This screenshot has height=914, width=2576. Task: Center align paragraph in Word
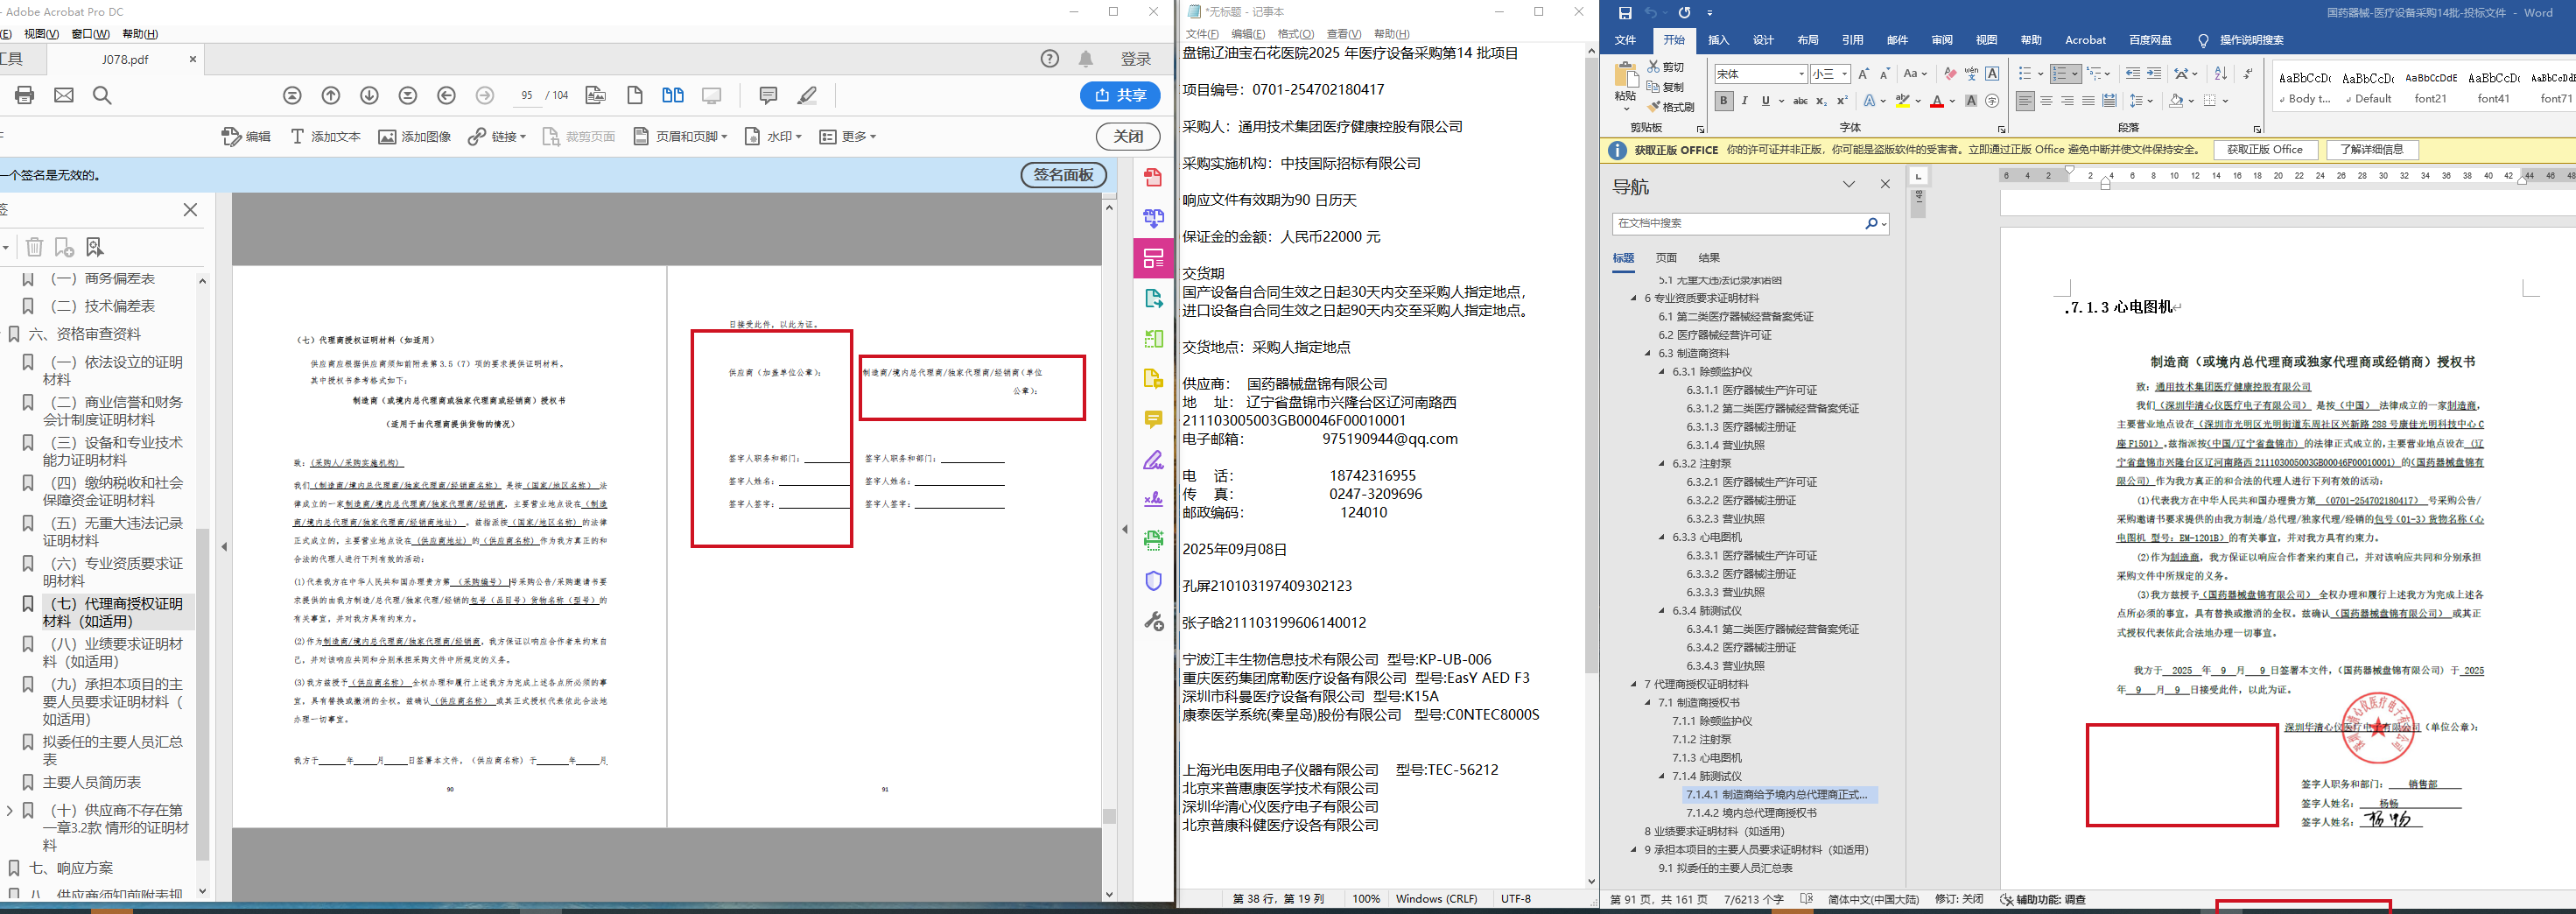click(x=2046, y=101)
